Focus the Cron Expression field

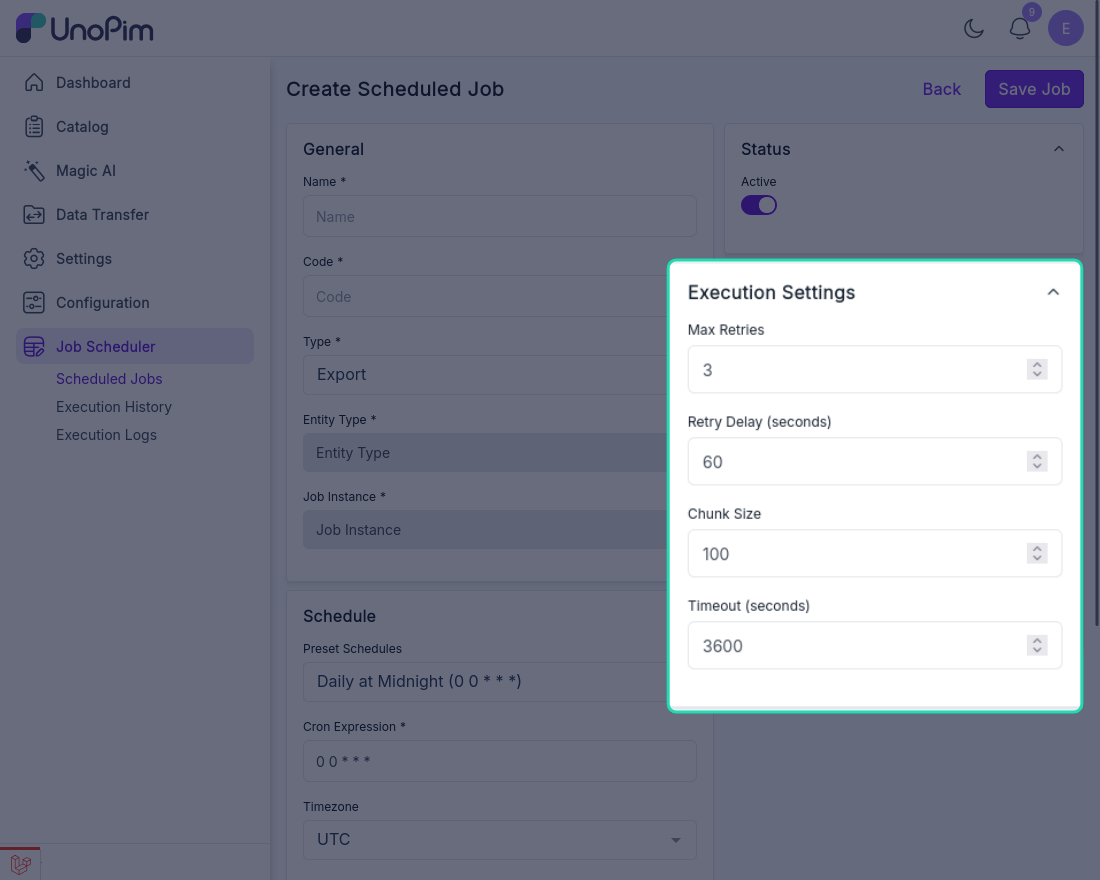[x=499, y=761]
